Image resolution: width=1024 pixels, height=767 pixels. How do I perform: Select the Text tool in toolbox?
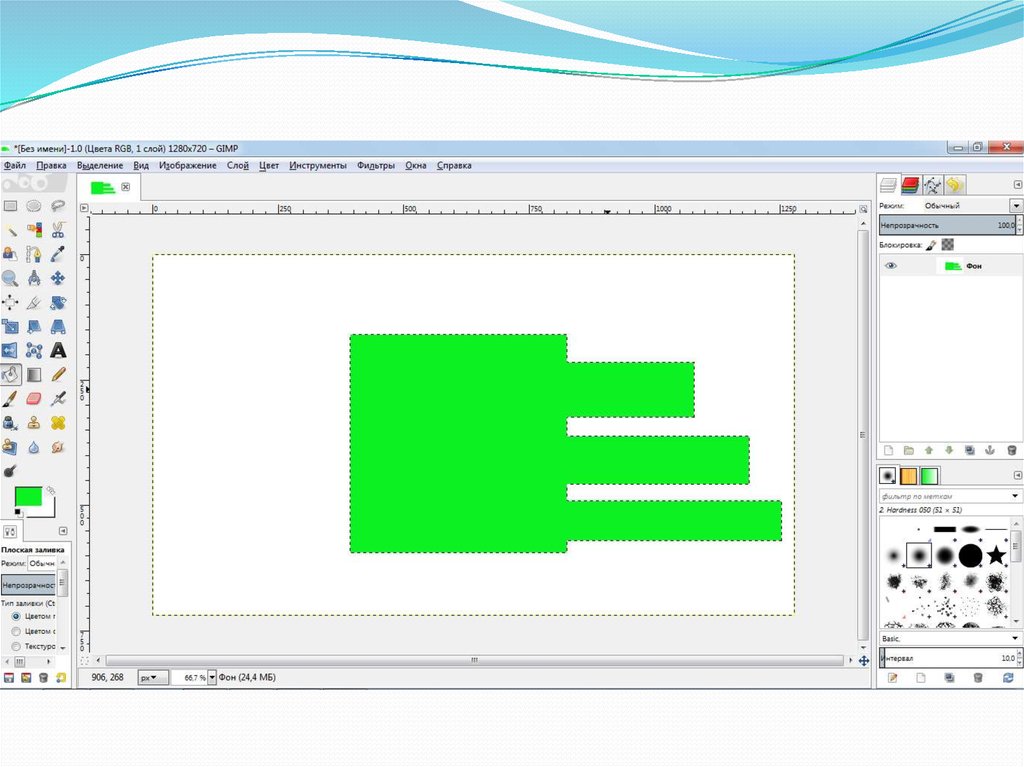pyautogui.click(x=58, y=350)
